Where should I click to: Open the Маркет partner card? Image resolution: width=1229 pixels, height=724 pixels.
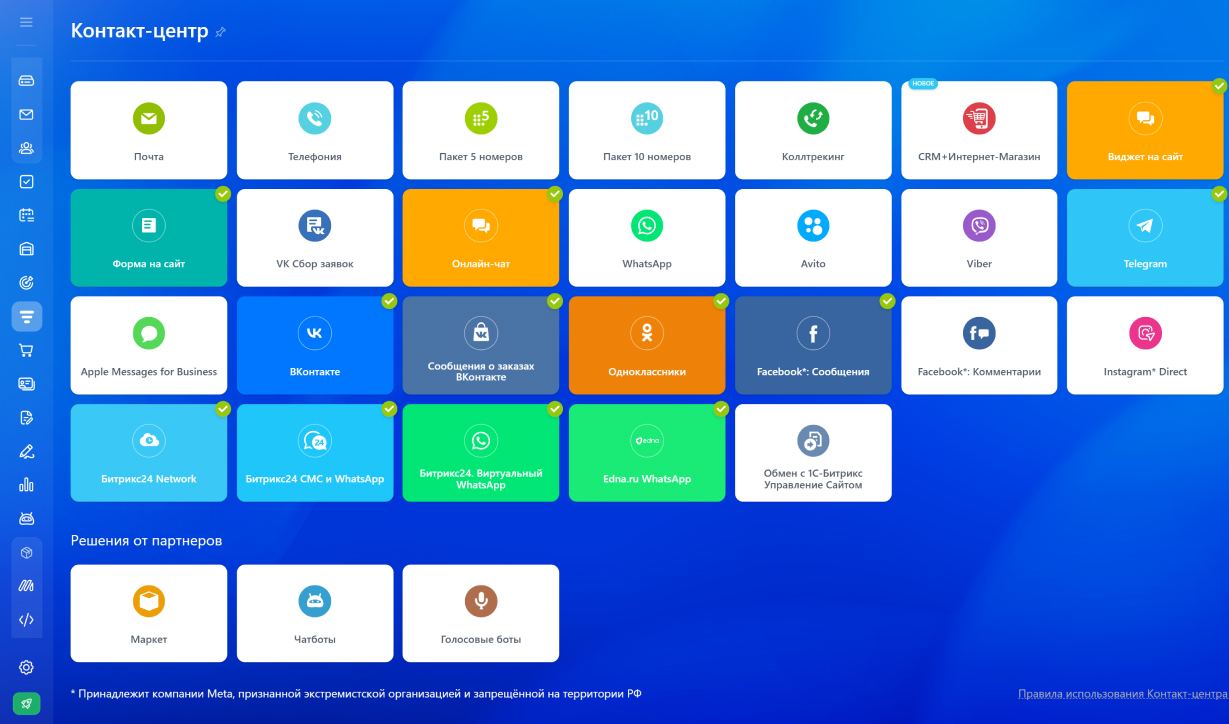[149, 613]
